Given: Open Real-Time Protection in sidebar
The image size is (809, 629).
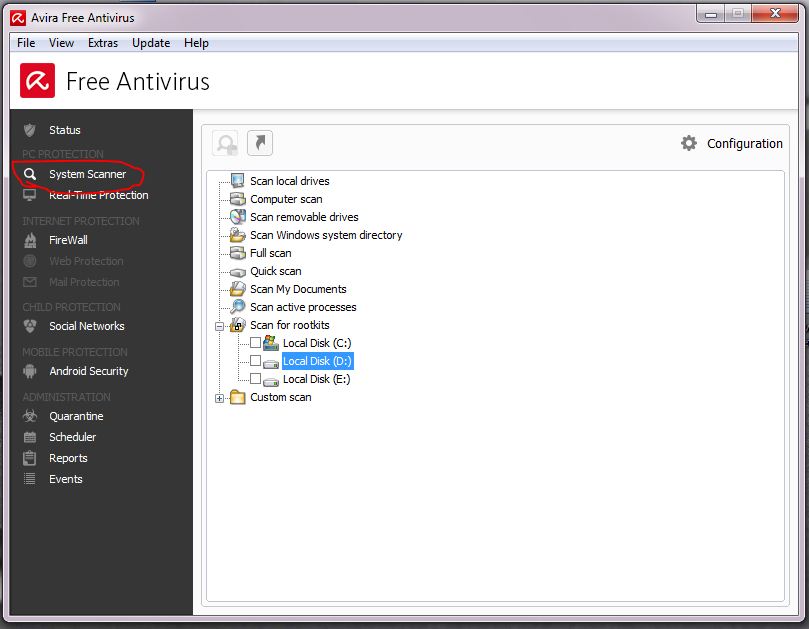Looking at the screenshot, I should coord(98,195).
